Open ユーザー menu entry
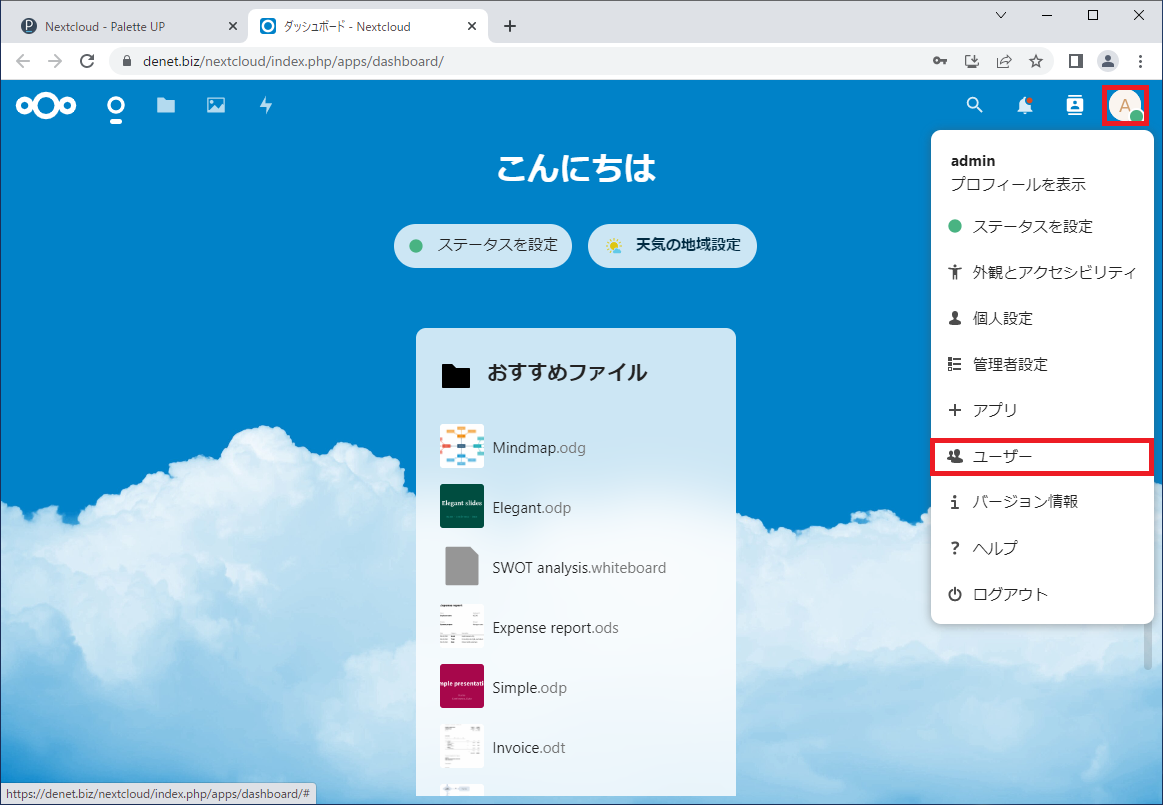 (1042, 456)
